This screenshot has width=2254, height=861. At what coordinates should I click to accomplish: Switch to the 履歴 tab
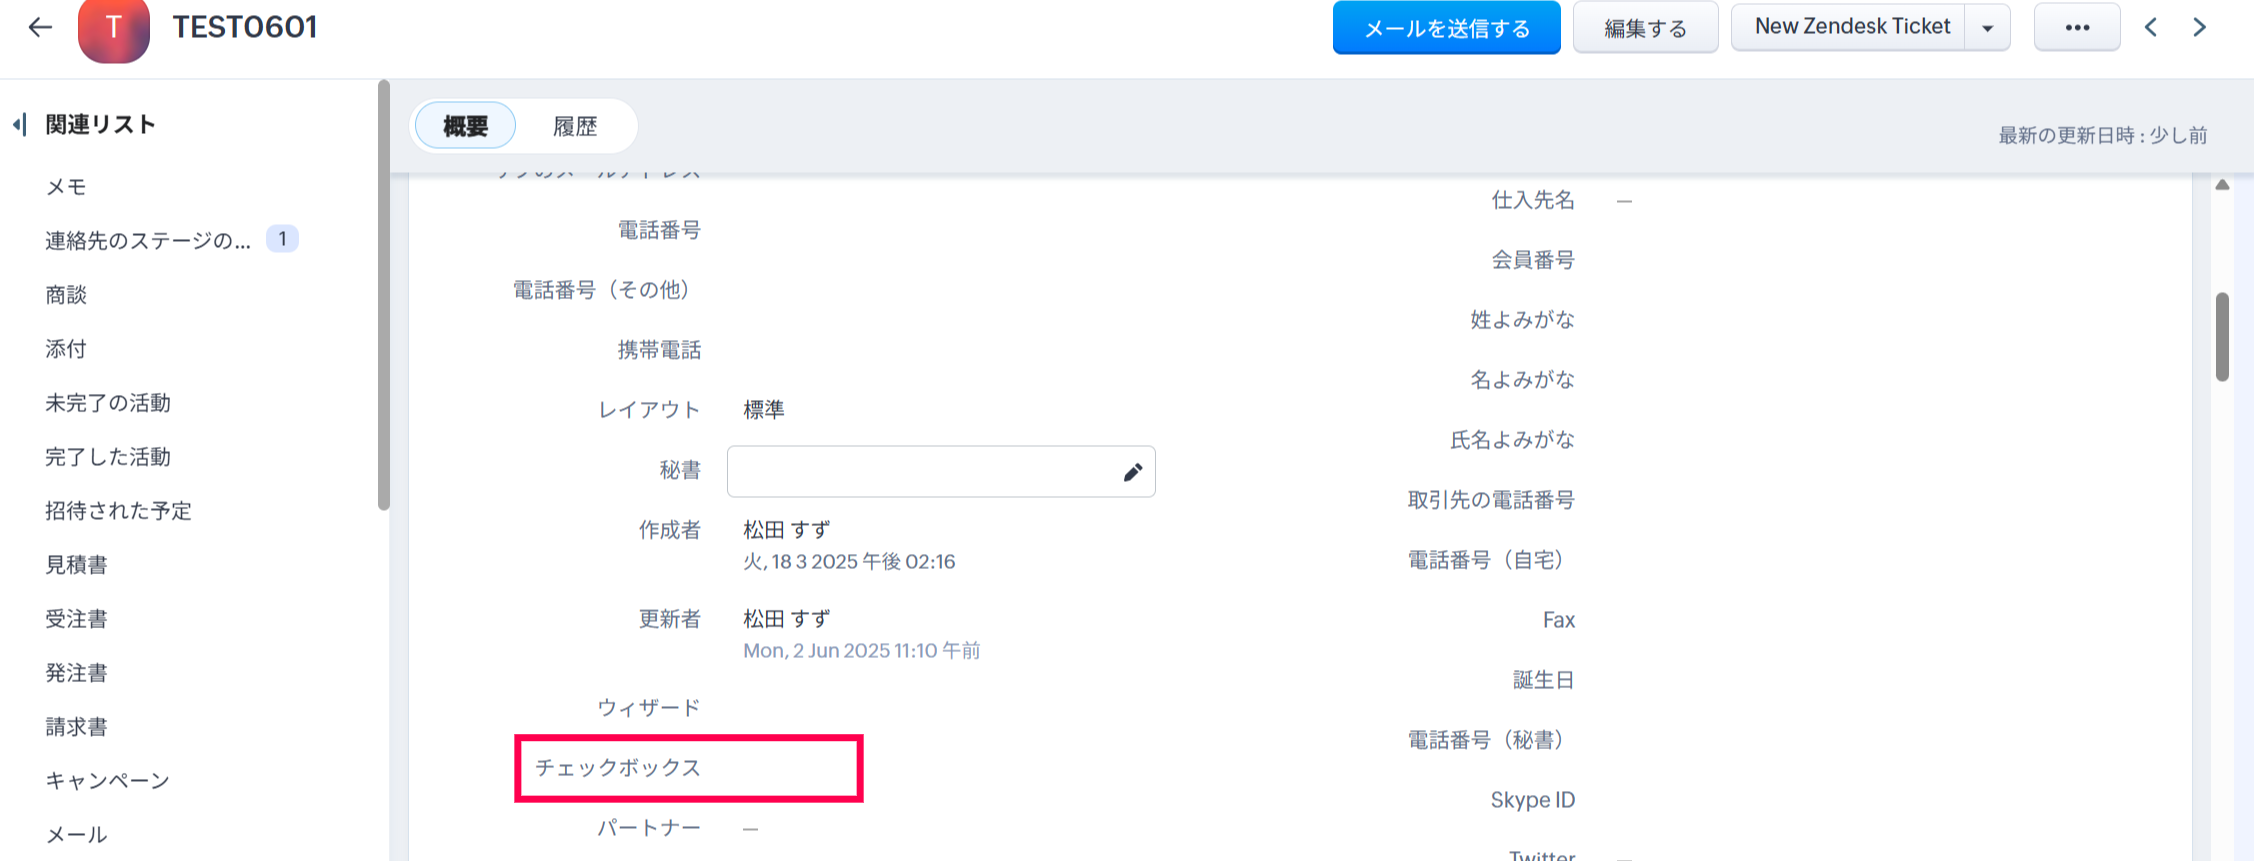point(575,126)
